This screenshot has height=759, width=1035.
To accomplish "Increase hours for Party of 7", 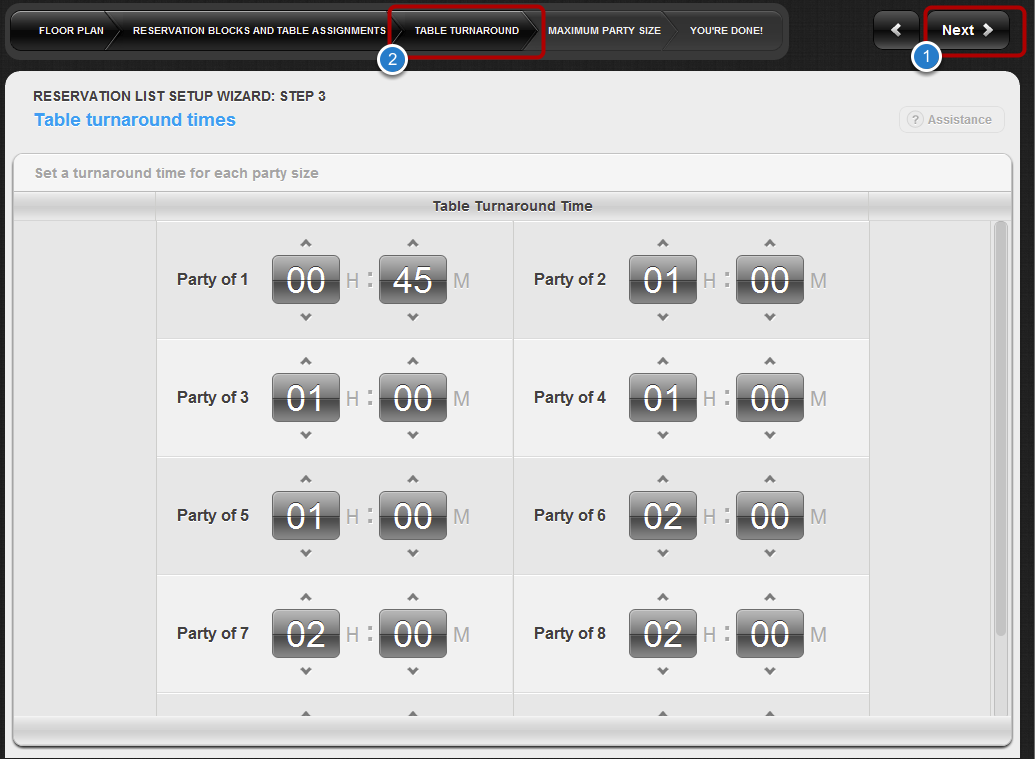I will tap(306, 597).
